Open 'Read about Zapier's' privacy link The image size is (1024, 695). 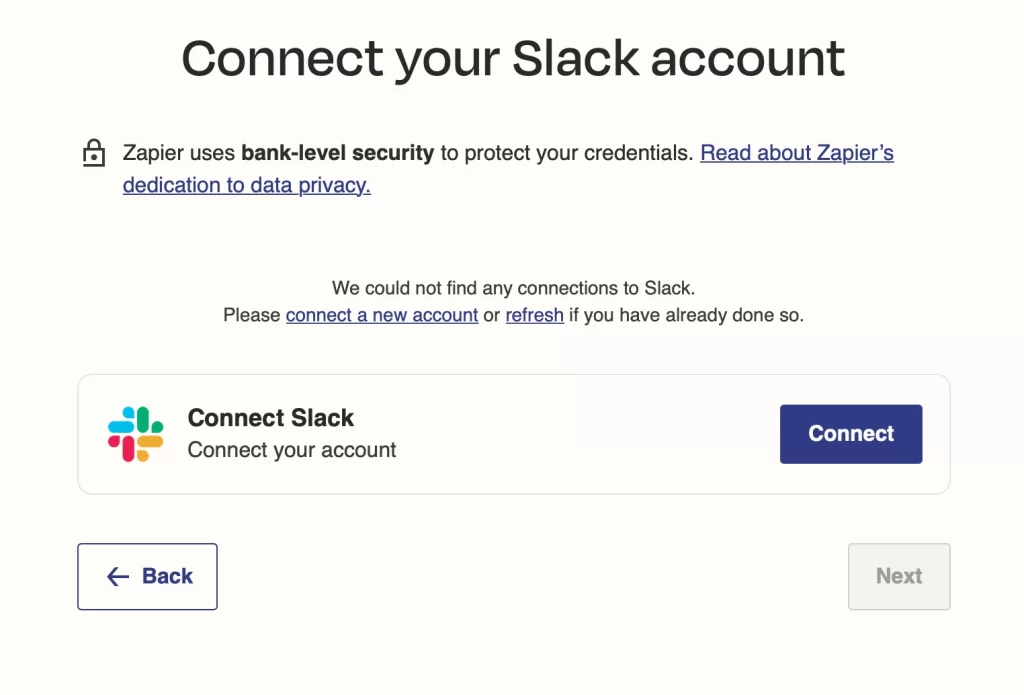797,153
